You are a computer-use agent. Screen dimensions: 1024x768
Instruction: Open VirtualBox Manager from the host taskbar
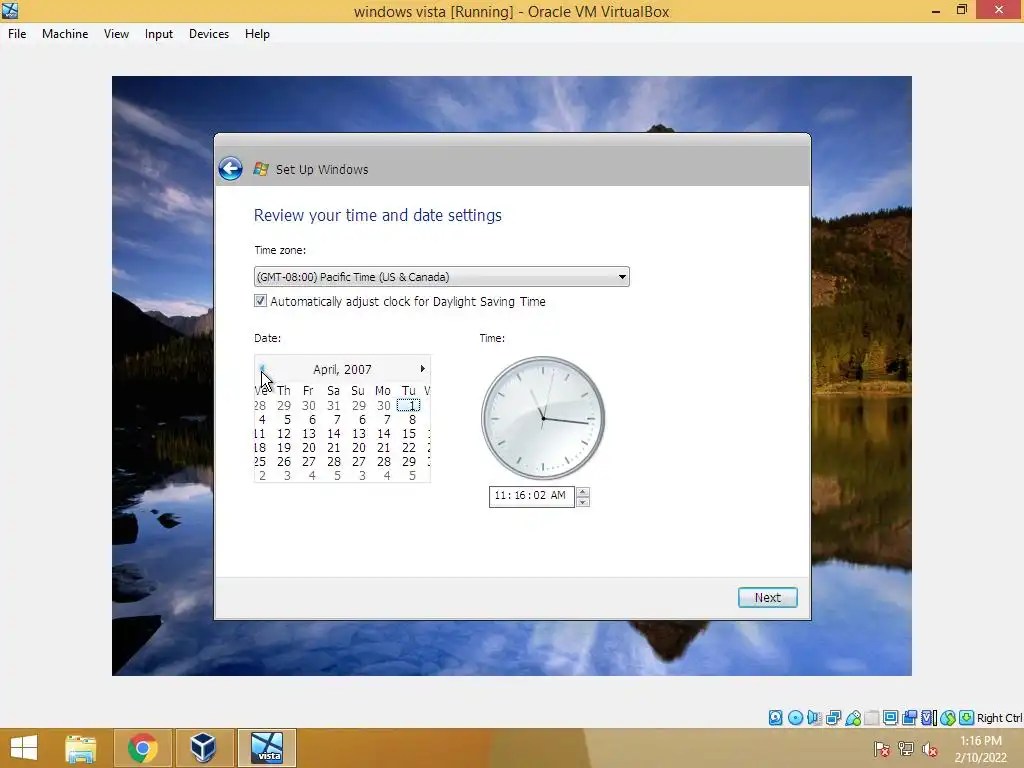point(203,748)
